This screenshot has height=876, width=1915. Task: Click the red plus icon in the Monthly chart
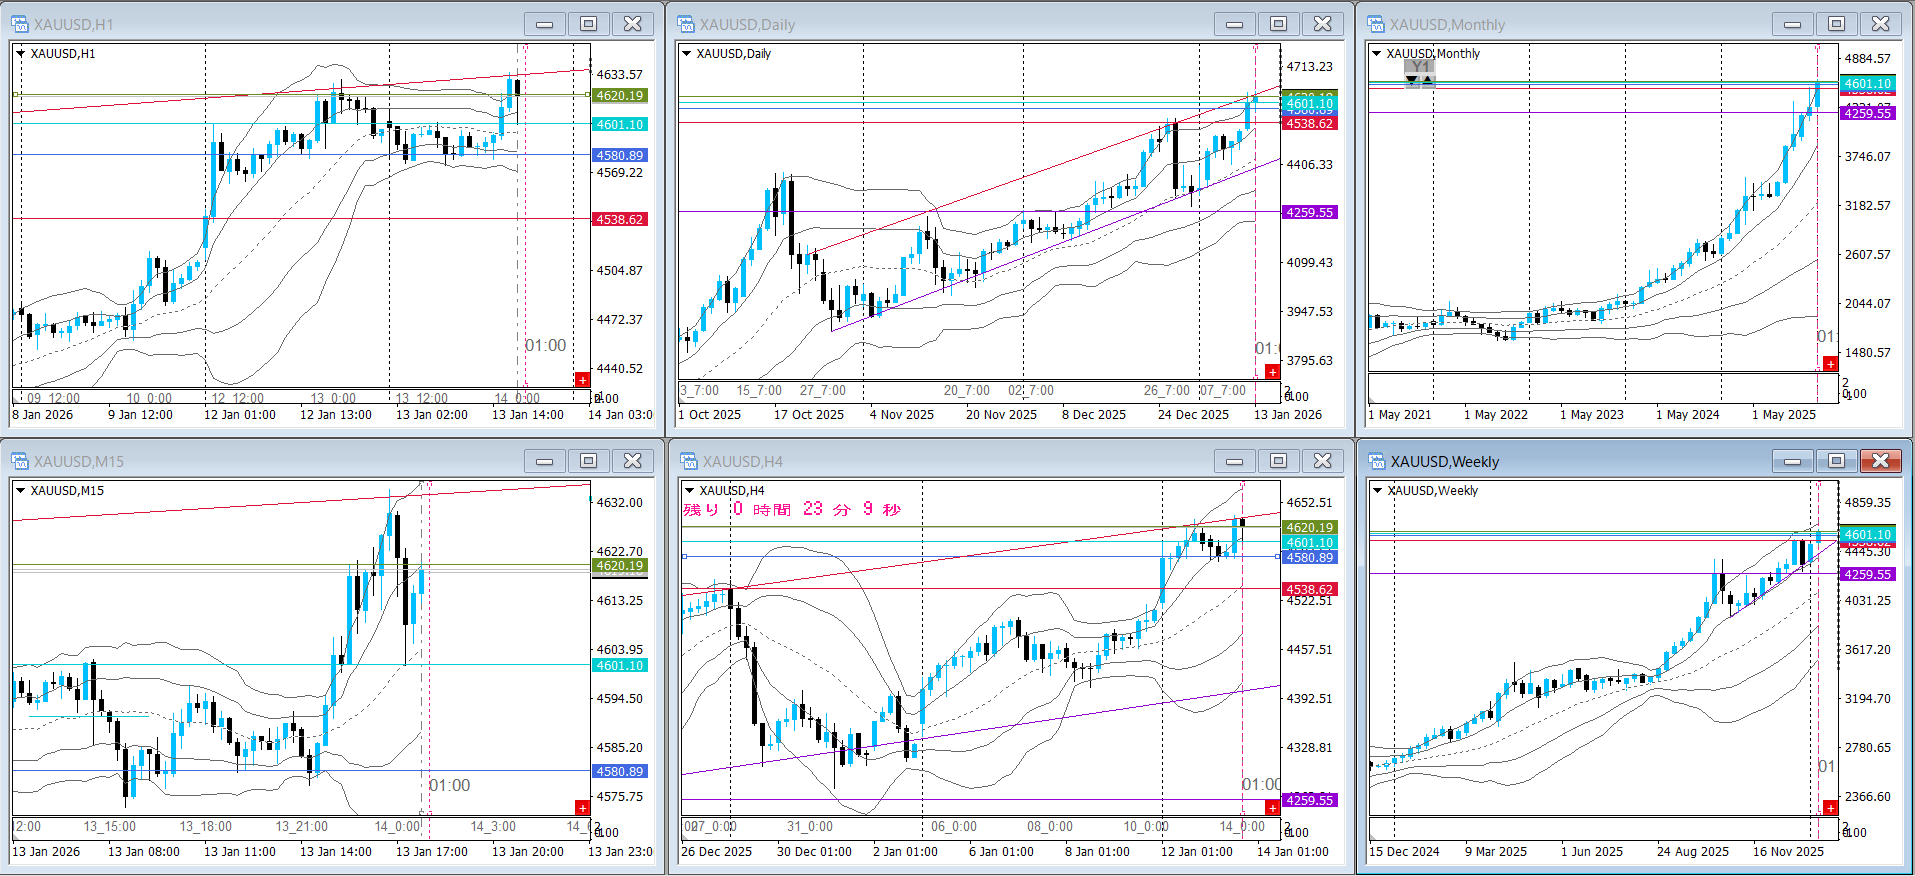(1830, 364)
